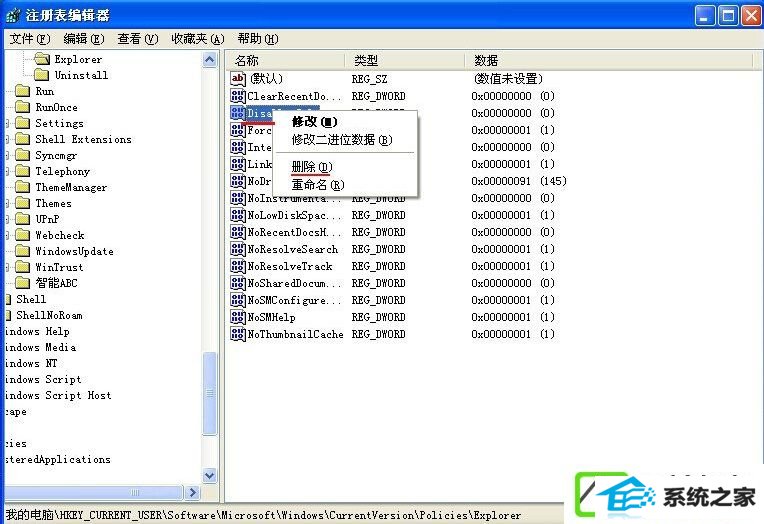Image resolution: width=764 pixels, height=524 pixels.
Task: Maximize the 注册表编辑器 window
Action: (728, 16)
